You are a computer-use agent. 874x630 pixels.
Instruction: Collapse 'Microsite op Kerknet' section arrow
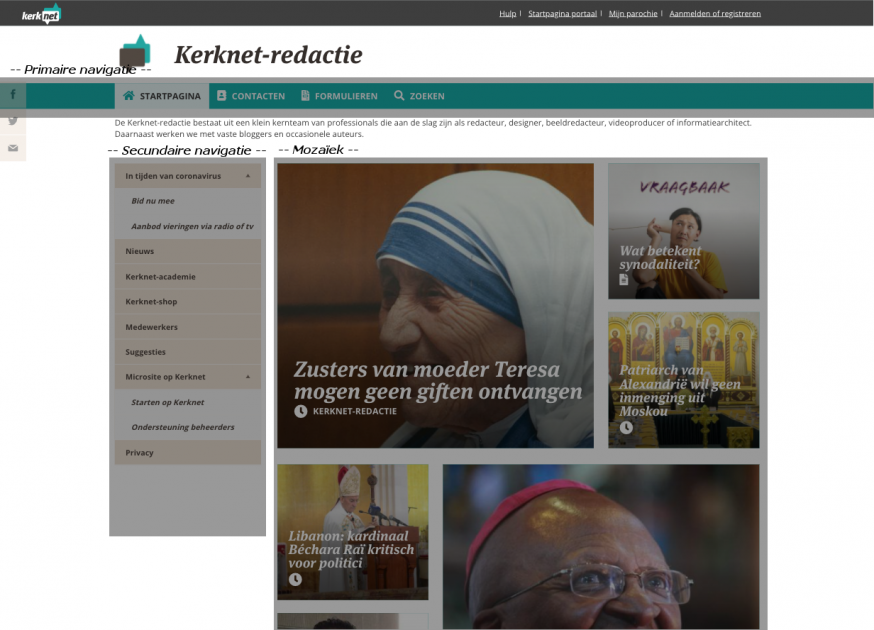pos(248,377)
